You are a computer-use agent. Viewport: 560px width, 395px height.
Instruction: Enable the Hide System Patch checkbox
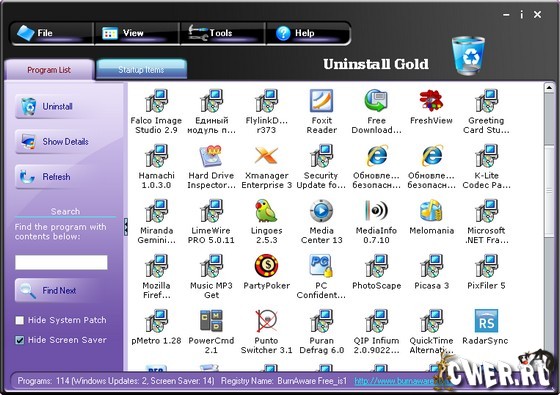point(20,320)
